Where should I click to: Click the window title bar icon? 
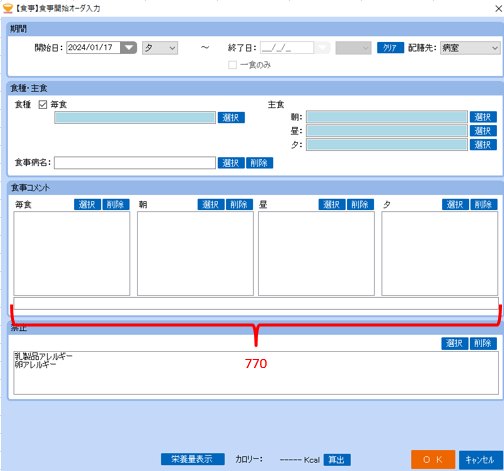[x=7, y=8]
